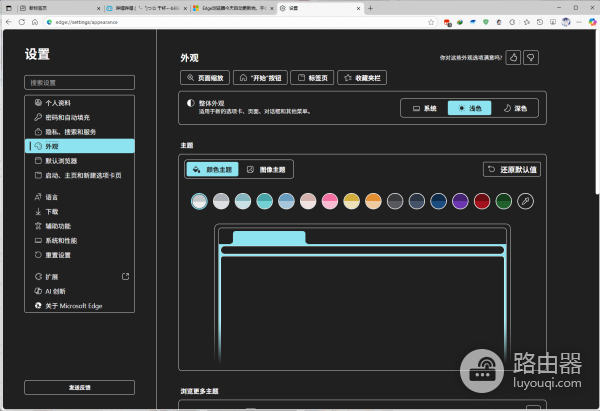Viewport: 600px width, 411px height.
Task: Open the favorites list icon in toolbar
Action: click(x=527, y=22)
